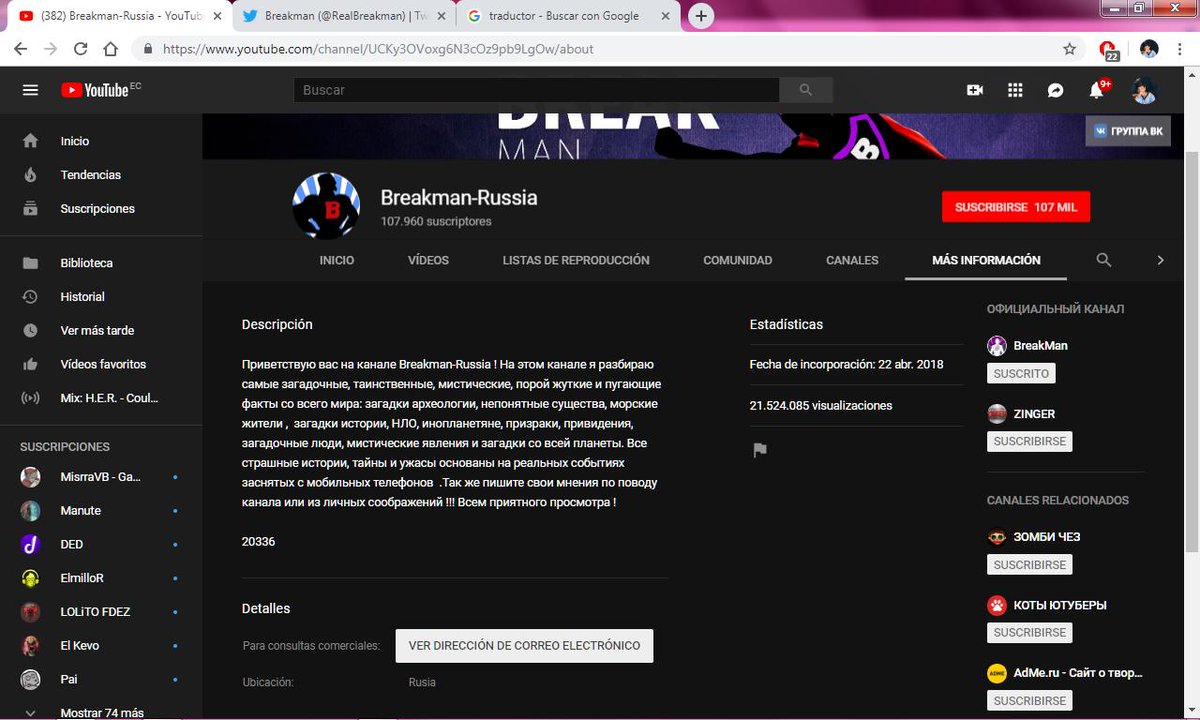Subscribe to ЗОМБИ ЧЕЗ channel

1030,565
